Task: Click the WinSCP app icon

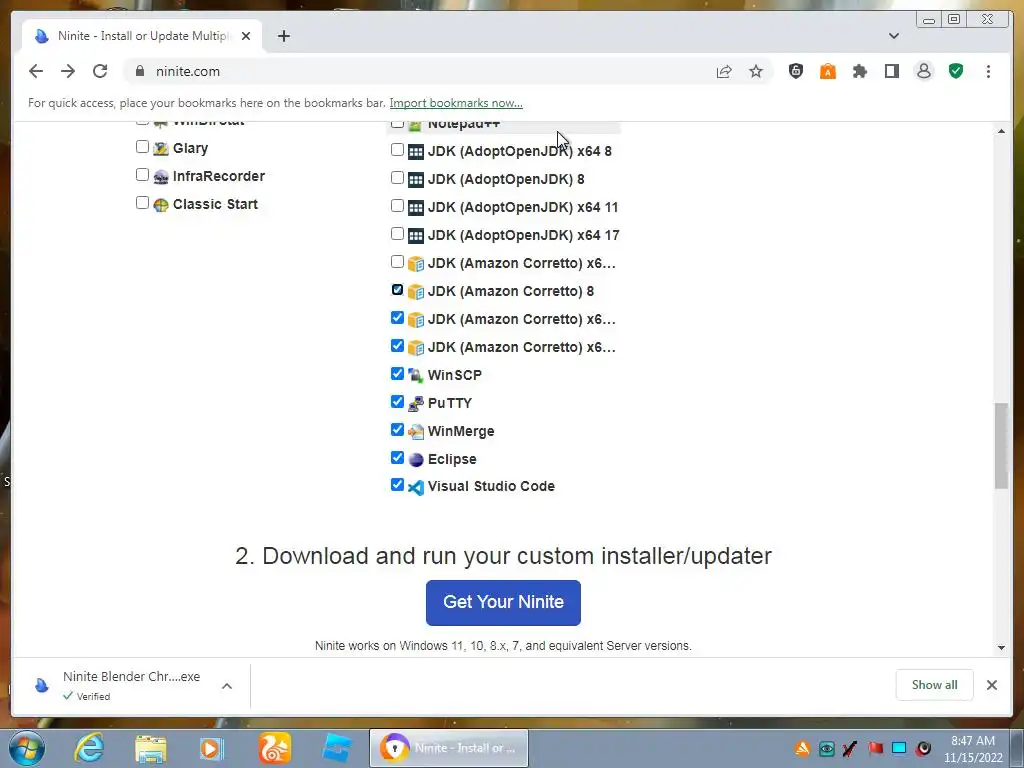Action: [415, 376]
